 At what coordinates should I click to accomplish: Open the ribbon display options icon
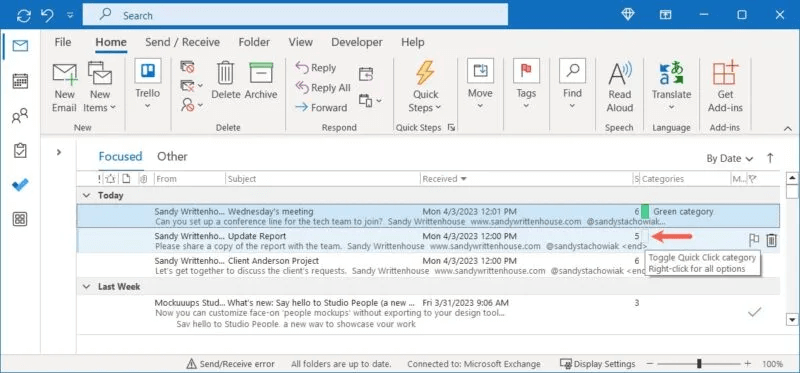[665, 15]
